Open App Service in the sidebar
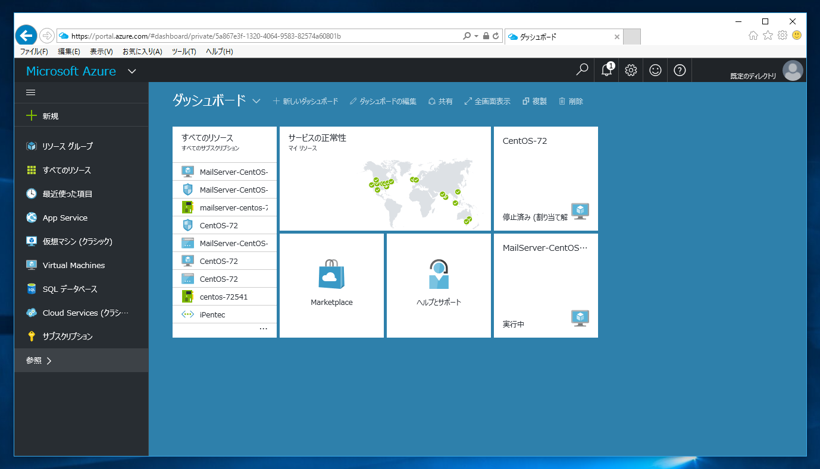820x469 pixels. point(82,218)
